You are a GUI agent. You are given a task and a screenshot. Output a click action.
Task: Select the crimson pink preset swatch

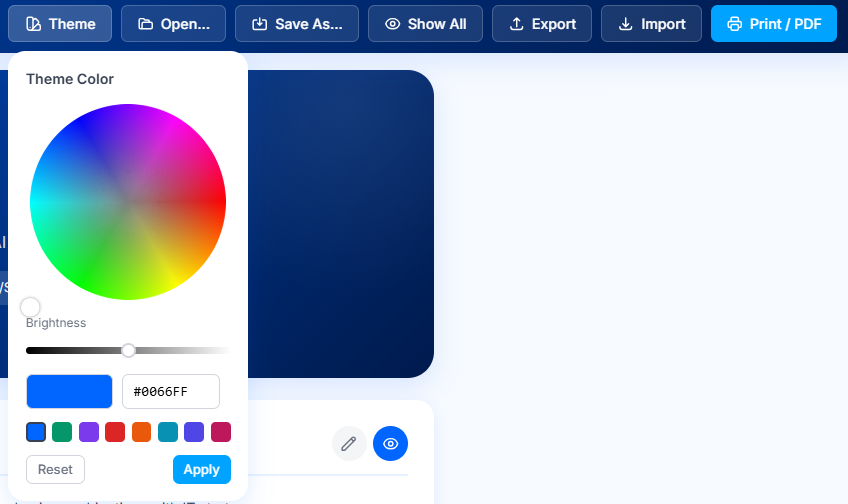click(221, 432)
